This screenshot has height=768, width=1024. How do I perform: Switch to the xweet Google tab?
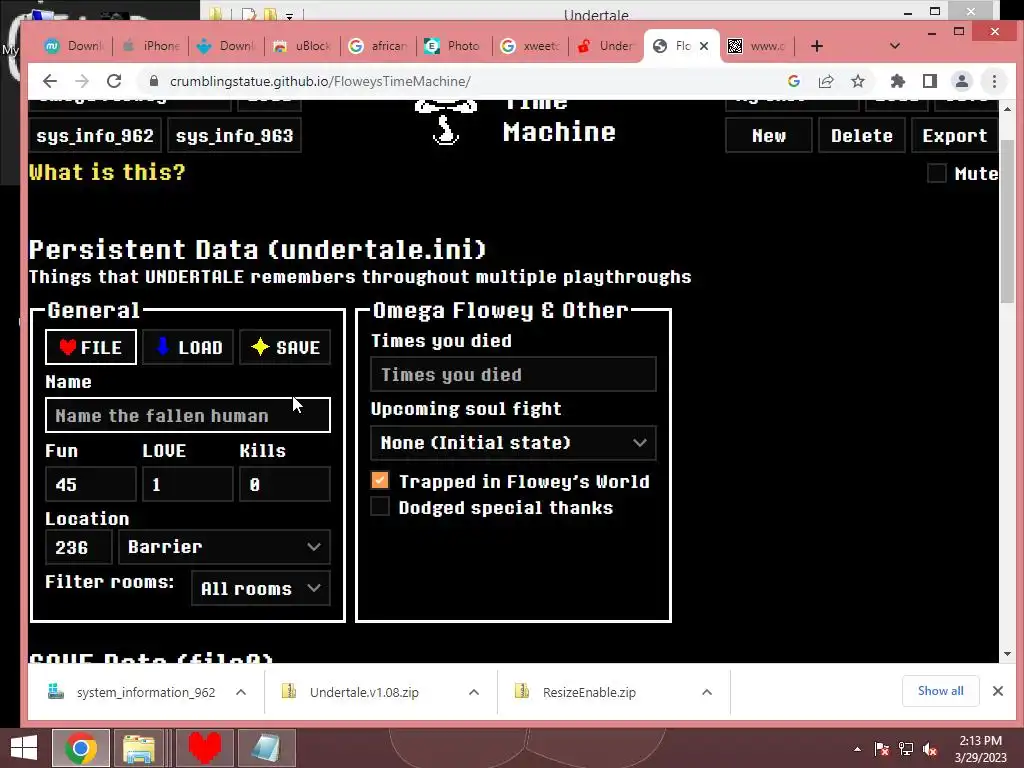pos(530,46)
